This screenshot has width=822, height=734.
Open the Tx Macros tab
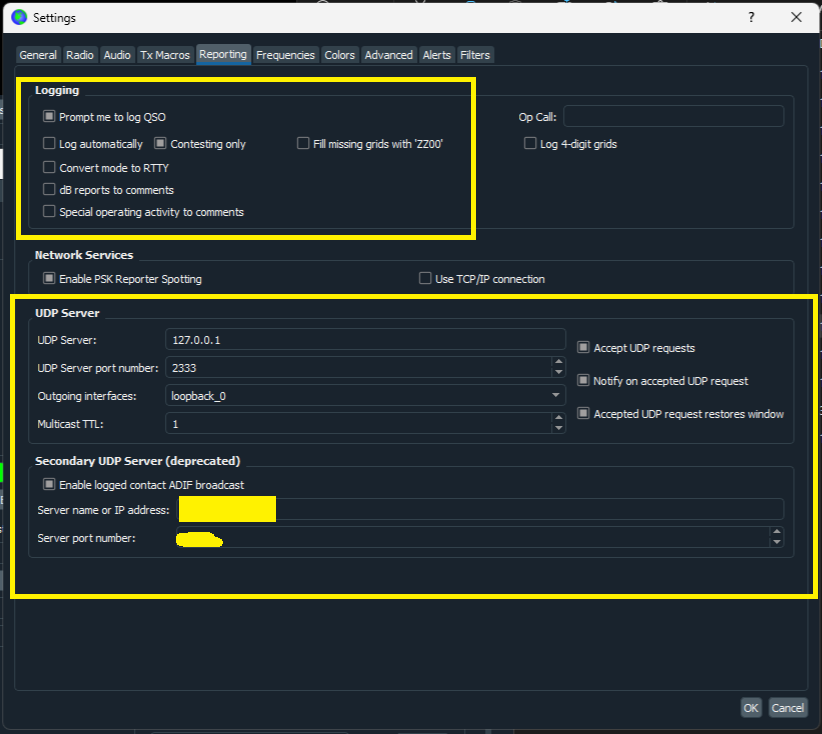tap(165, 55)
